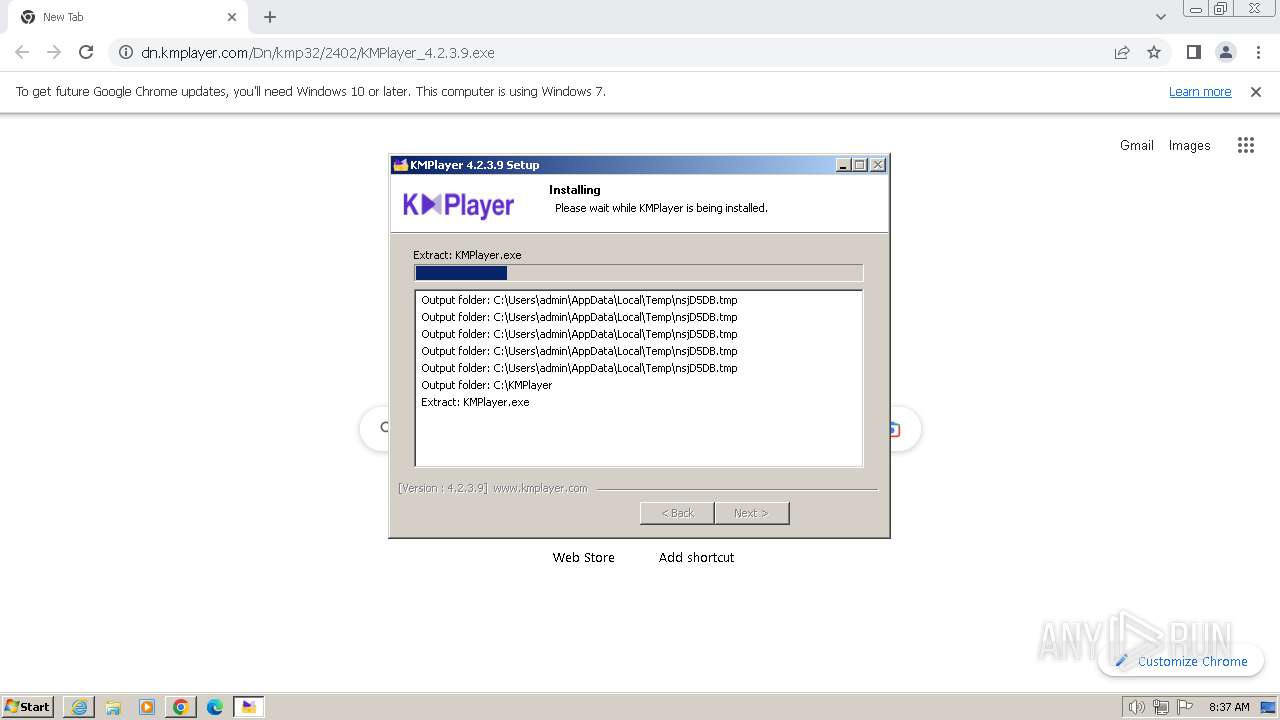Open Google apps grid
The height and width of the screenshot is (720, 1280).
coord(1245,145)
